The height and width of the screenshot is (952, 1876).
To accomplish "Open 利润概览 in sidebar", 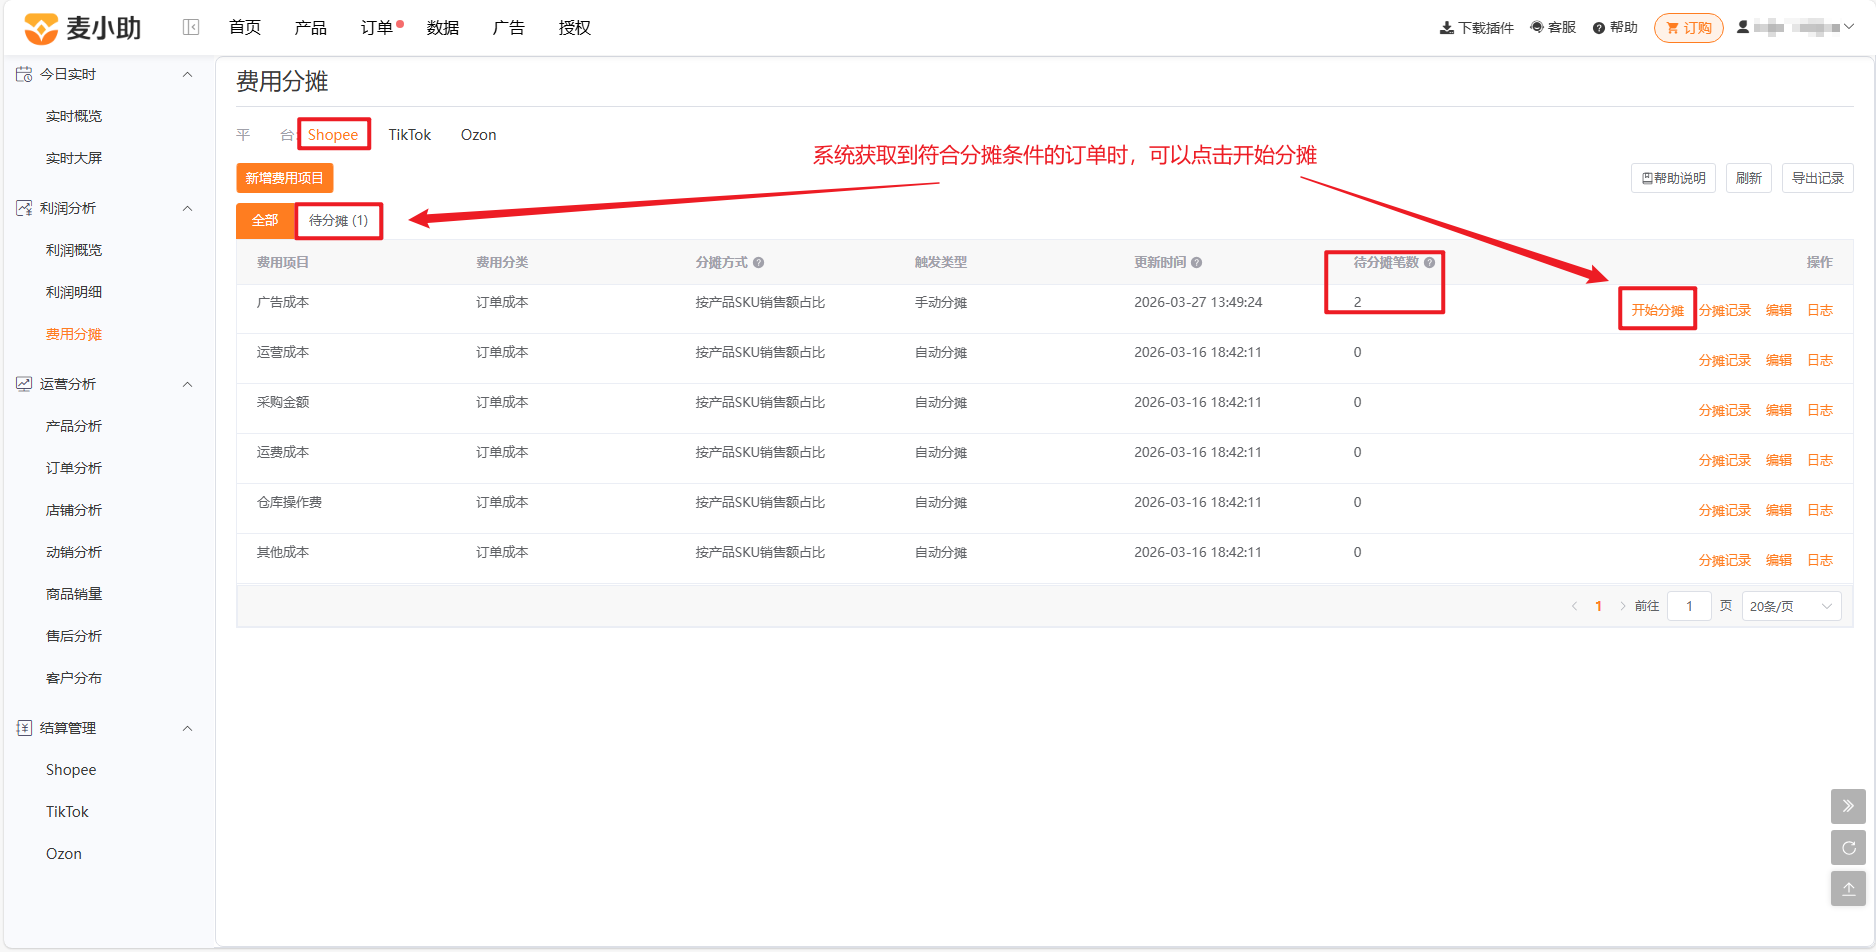I will click(74, 250).
